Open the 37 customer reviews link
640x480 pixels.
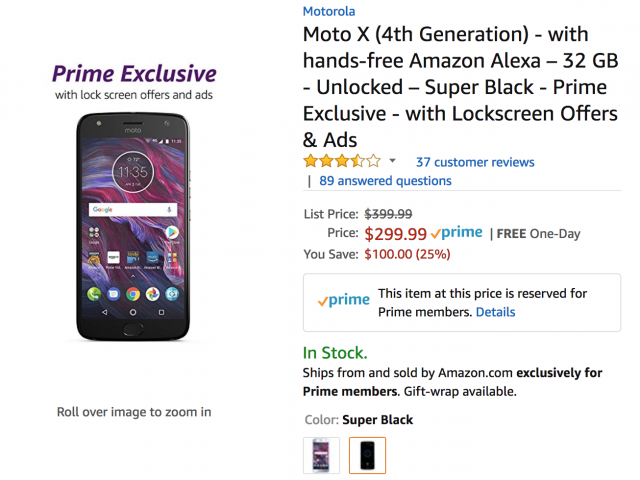point(475,162)
